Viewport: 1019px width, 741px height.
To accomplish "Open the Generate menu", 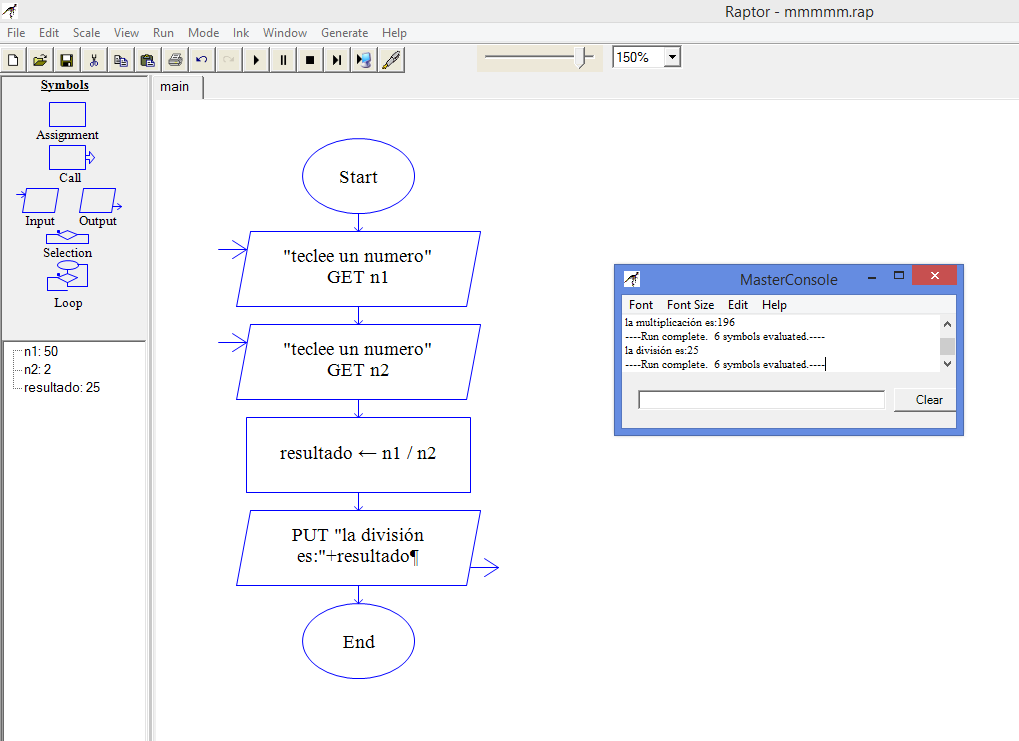I will tap(344, 32).
